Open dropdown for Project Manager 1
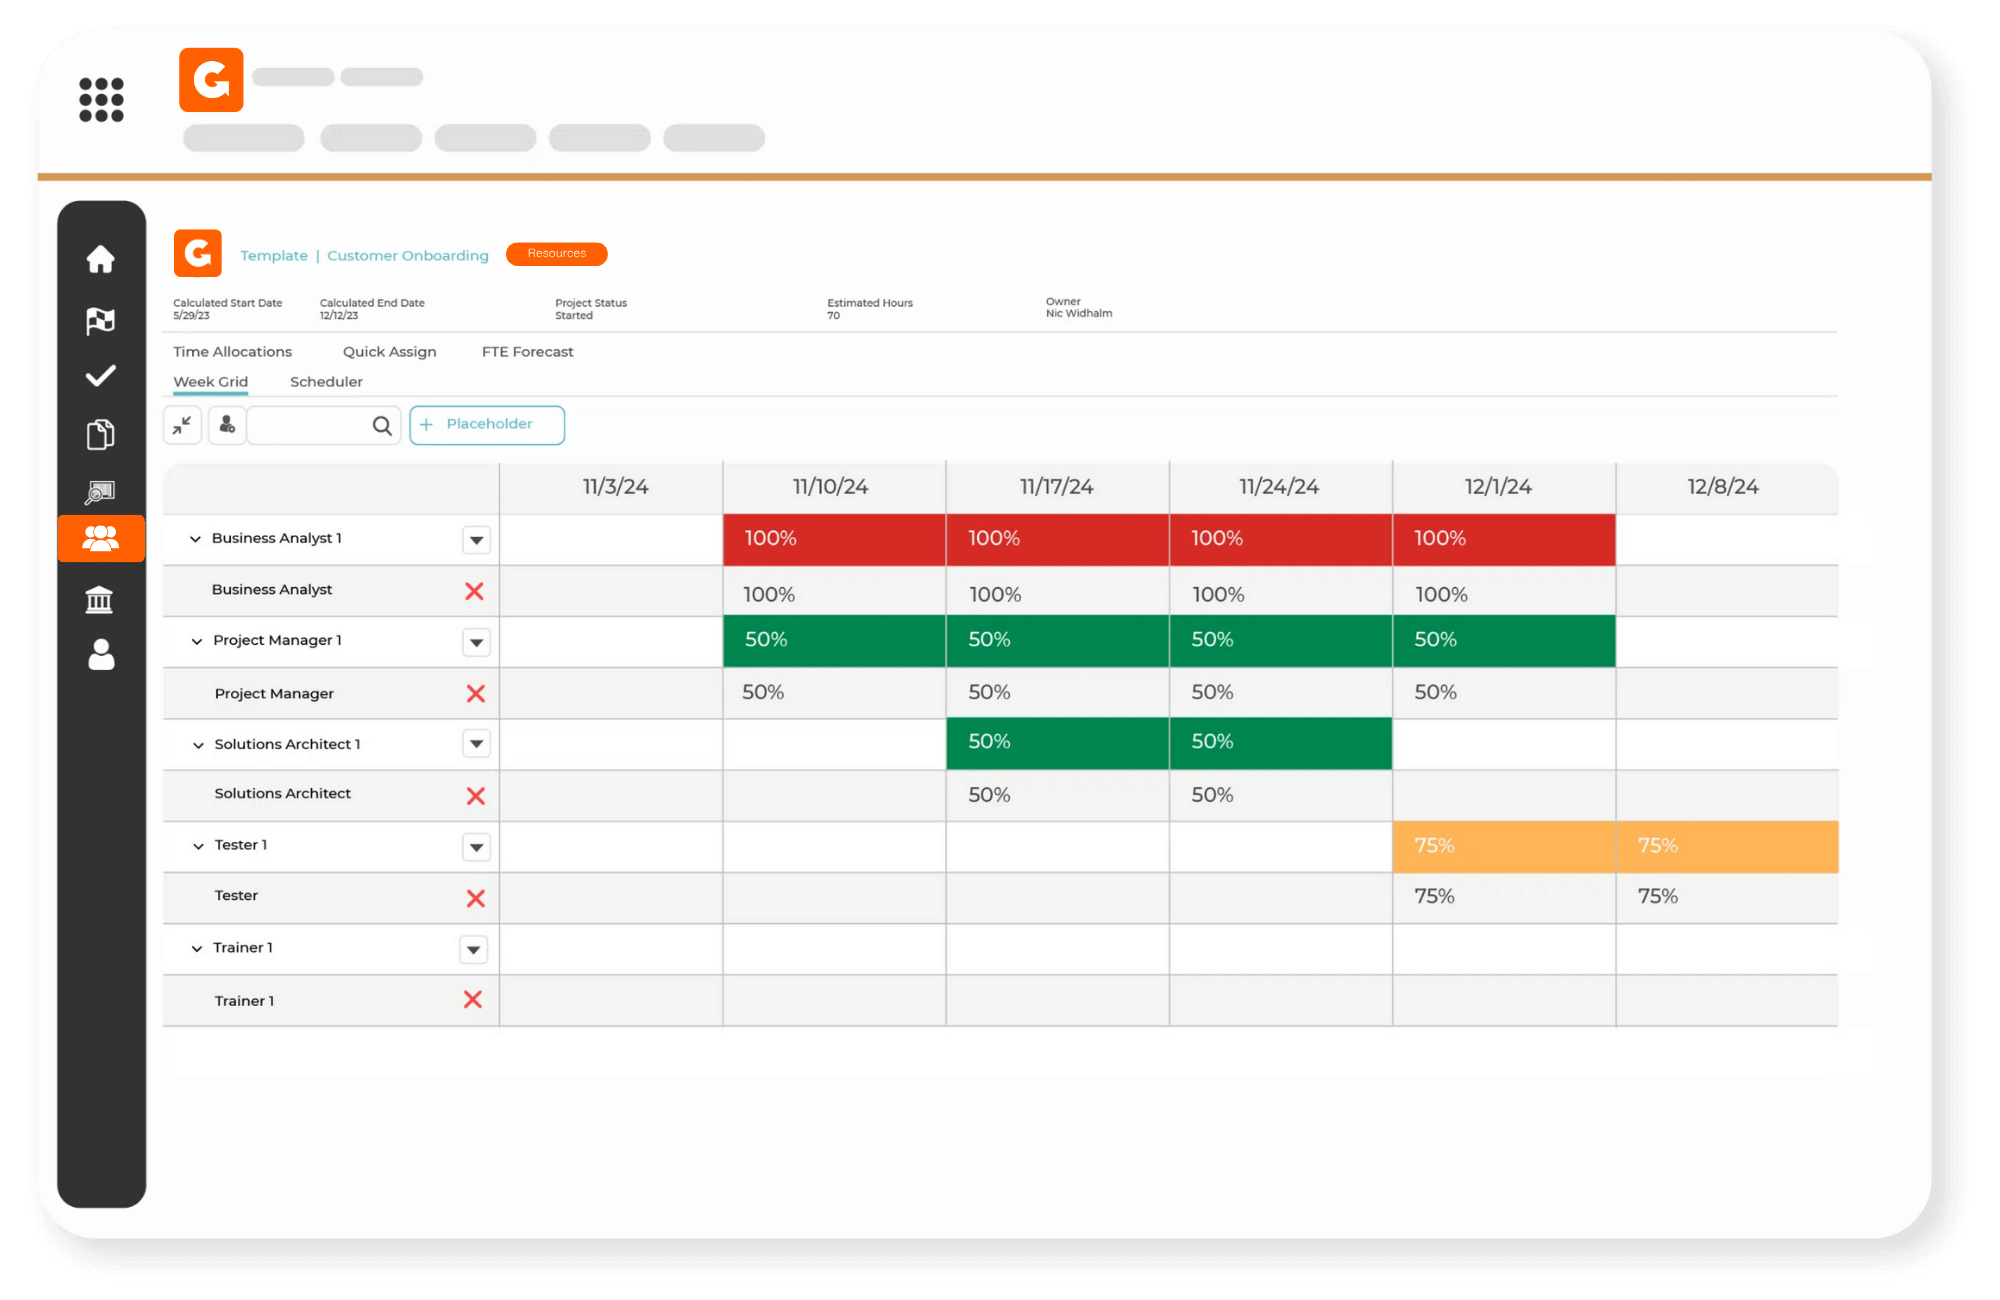This screenshot has height=1300, width=2000. pos(476,642)
